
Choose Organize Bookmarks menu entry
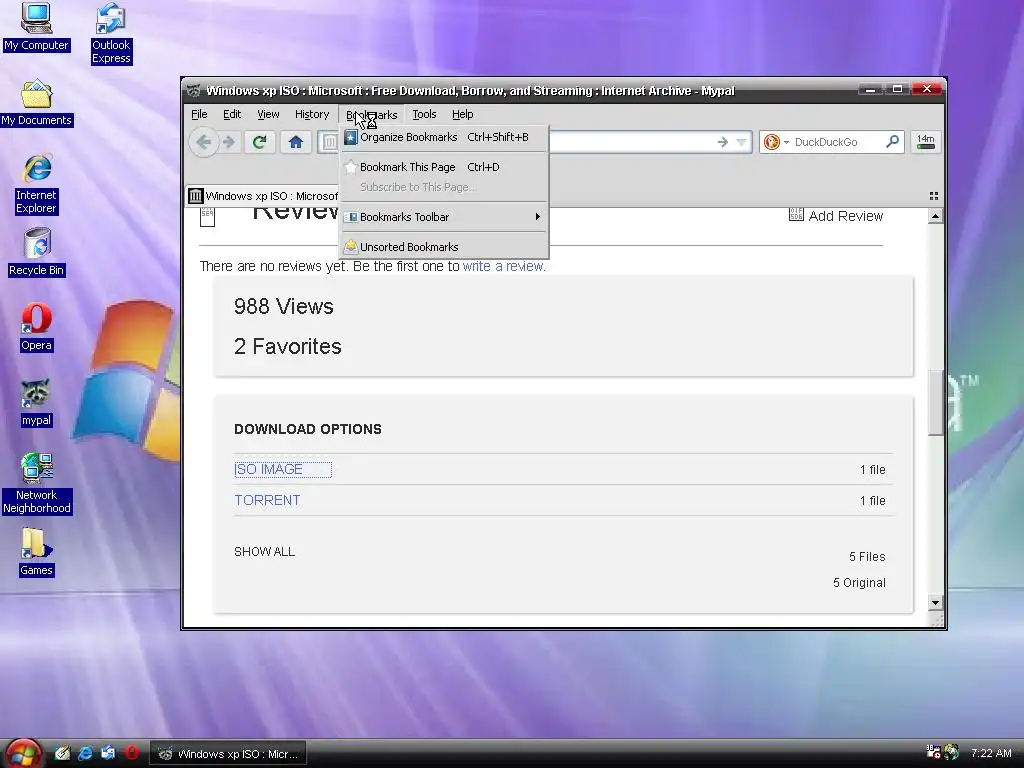pos(444,137)
